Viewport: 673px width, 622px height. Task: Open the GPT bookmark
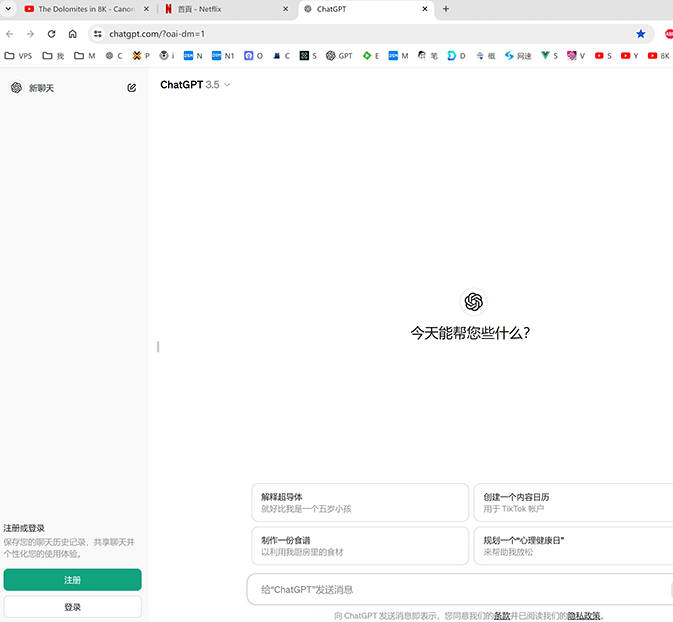(x=339, y=56)
